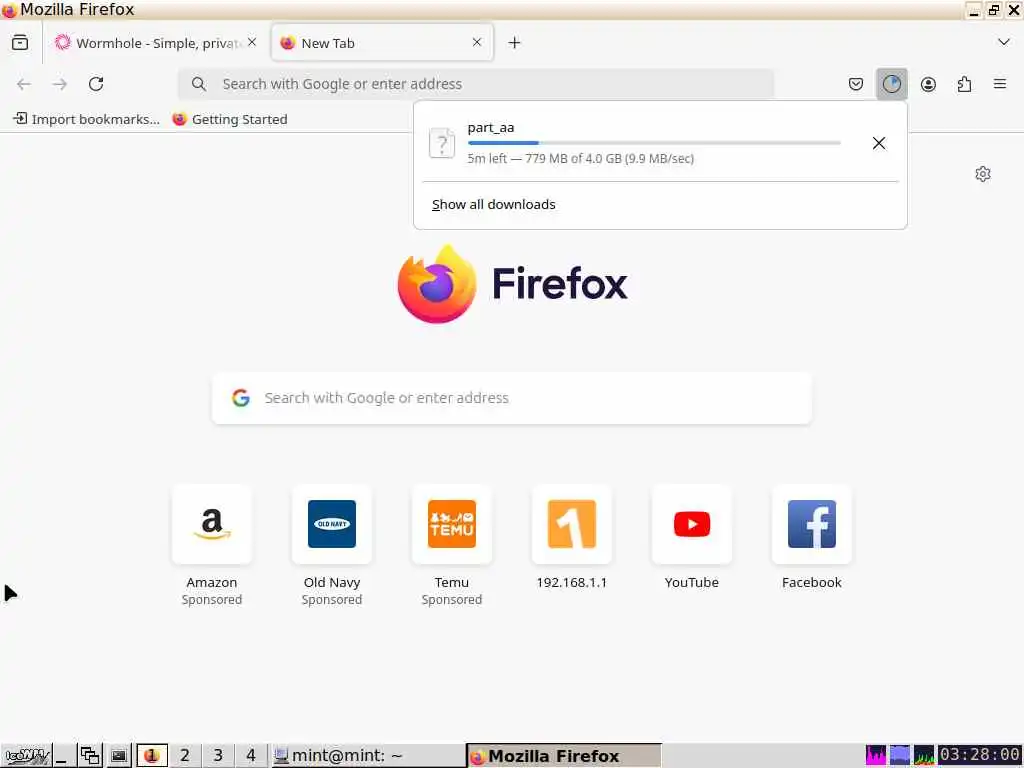Image resolution: width=1024 pixels, height=768 pixels.
Task: Click the blue memory monitor tray graph
Action: pos(900,756)
